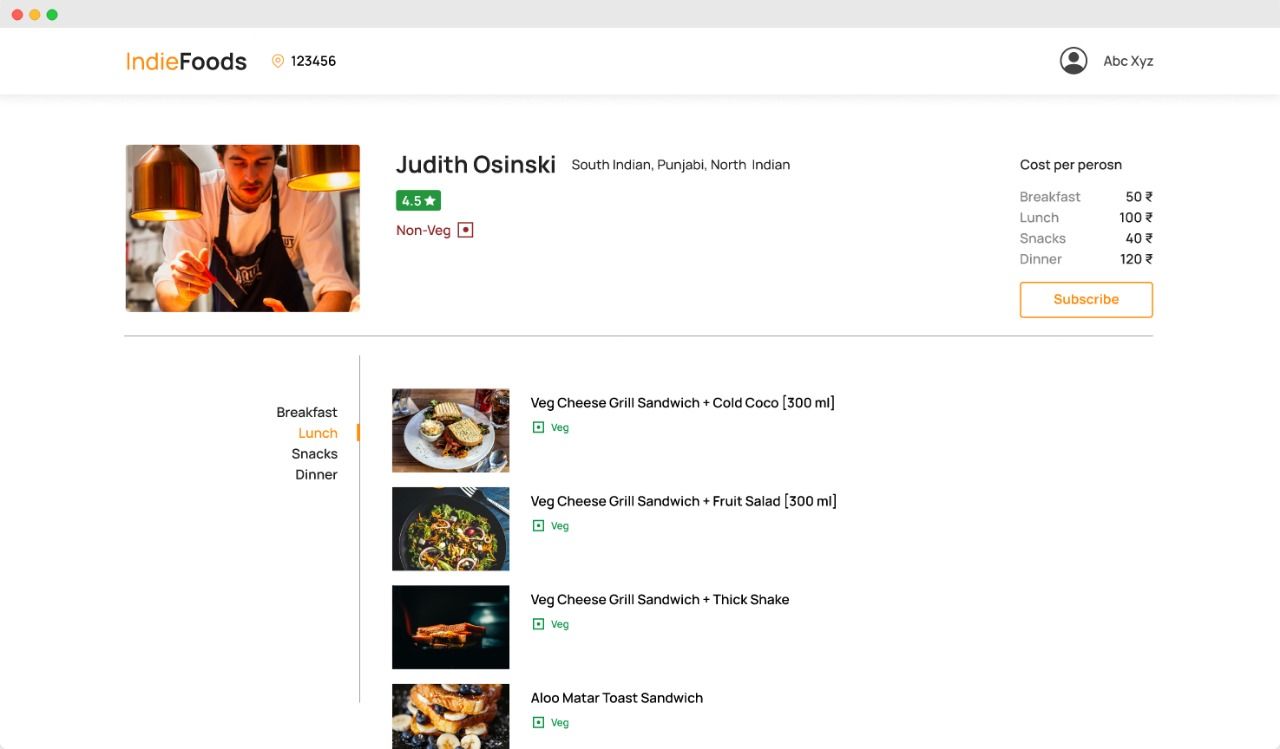This screenshot has height=749, width=1280.
Task: Click the Veg Cheese Grill Sandwich salad photo
Action: tap(450, 528)
